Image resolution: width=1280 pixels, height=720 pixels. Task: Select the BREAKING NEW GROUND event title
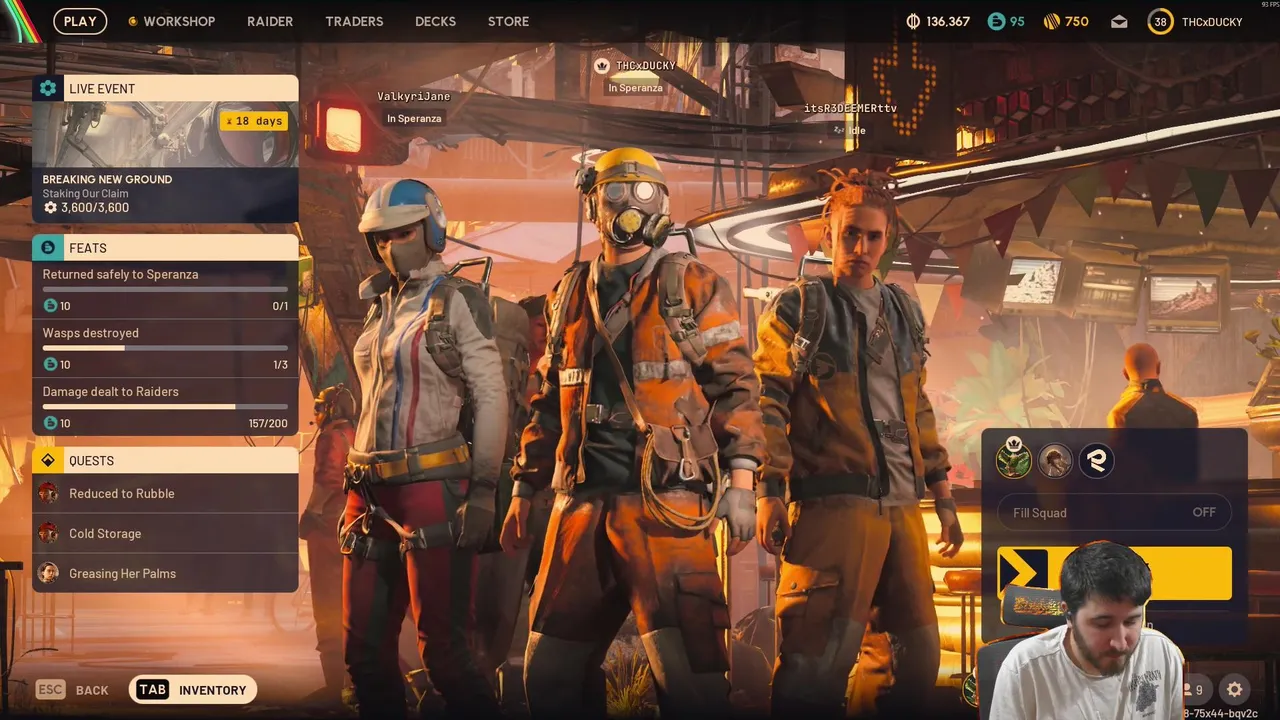point(107,179)
